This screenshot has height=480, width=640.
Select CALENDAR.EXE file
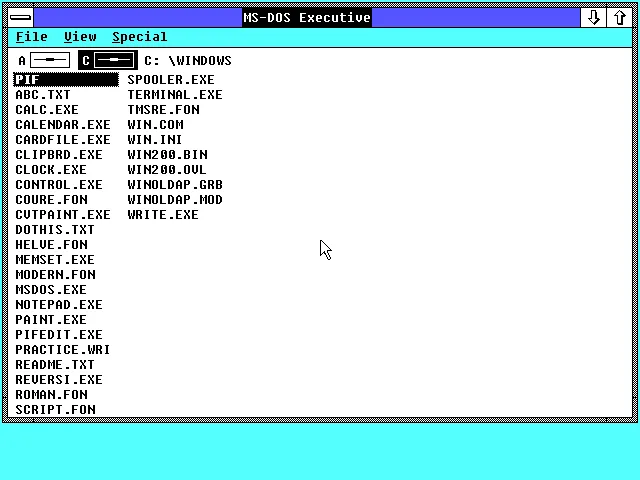tap(63, 124)
